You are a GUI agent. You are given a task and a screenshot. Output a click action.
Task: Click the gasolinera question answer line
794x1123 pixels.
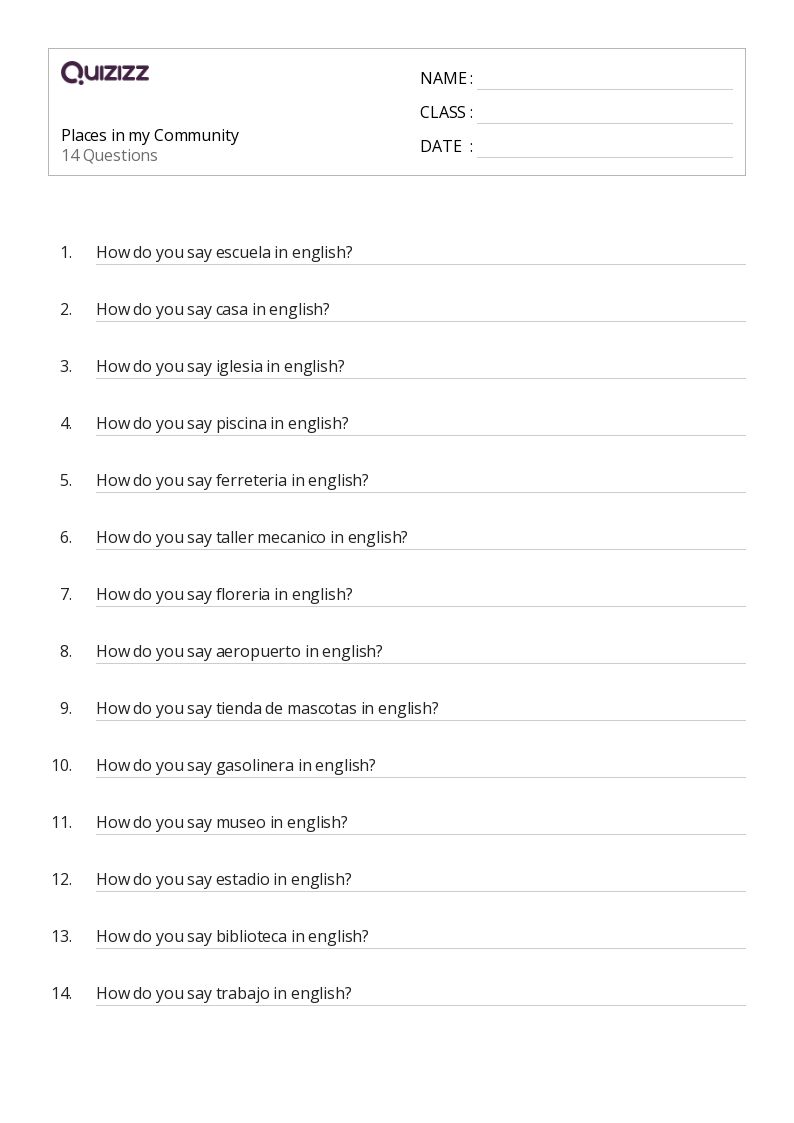click(x=560, y=768)
